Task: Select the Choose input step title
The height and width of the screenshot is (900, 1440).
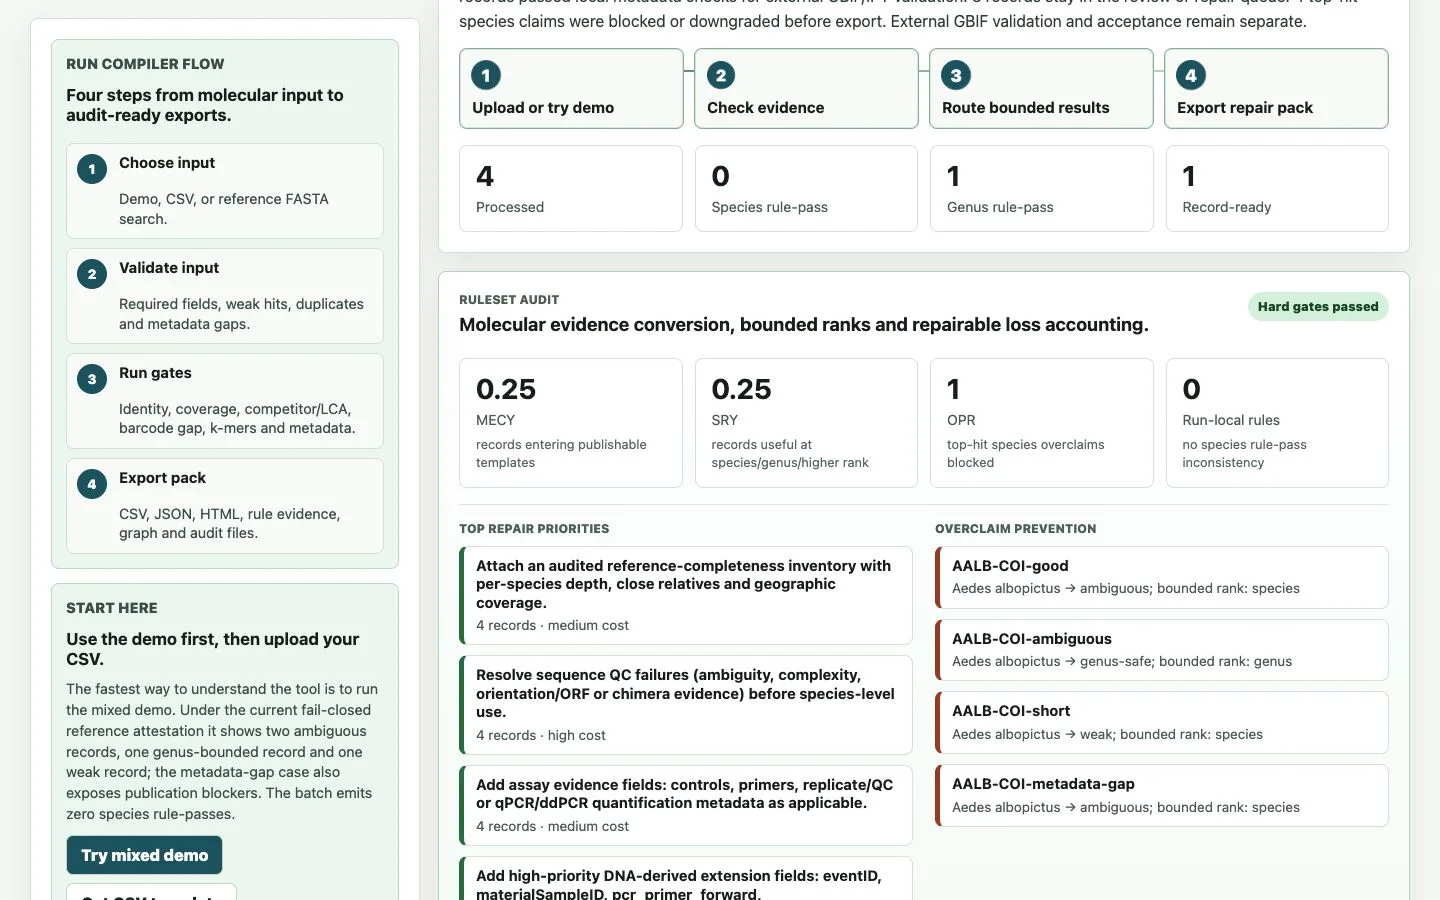Action: [167, 163]
